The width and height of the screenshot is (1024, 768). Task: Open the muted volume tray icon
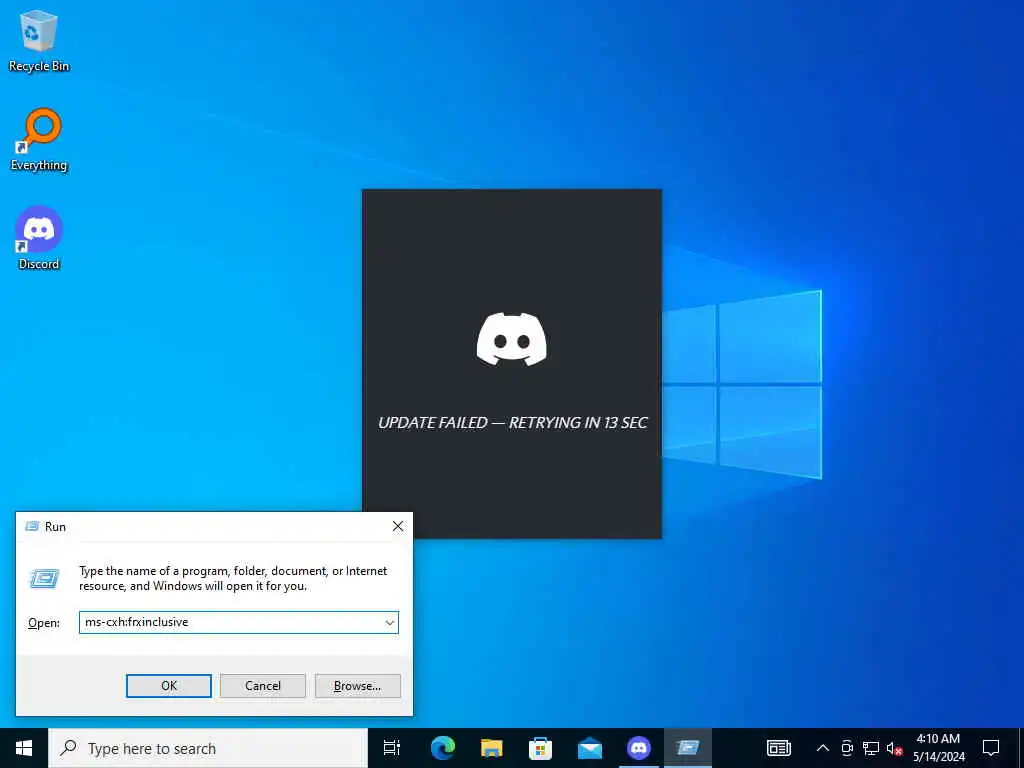pyautogui.click(x=894, y=749)
